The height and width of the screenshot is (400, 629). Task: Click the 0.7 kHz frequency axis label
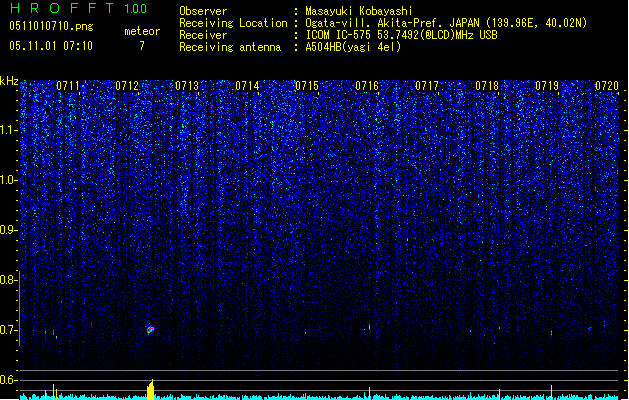(8, 330)
